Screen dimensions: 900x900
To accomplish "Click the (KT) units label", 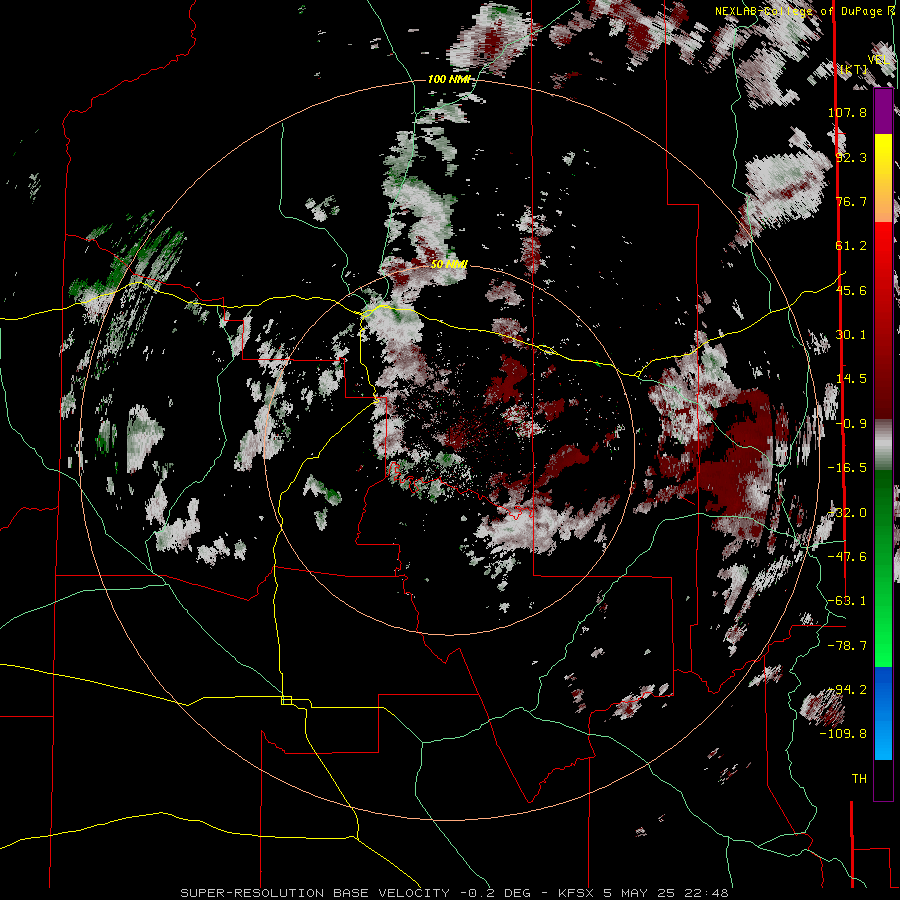I will tap(854, 70).
